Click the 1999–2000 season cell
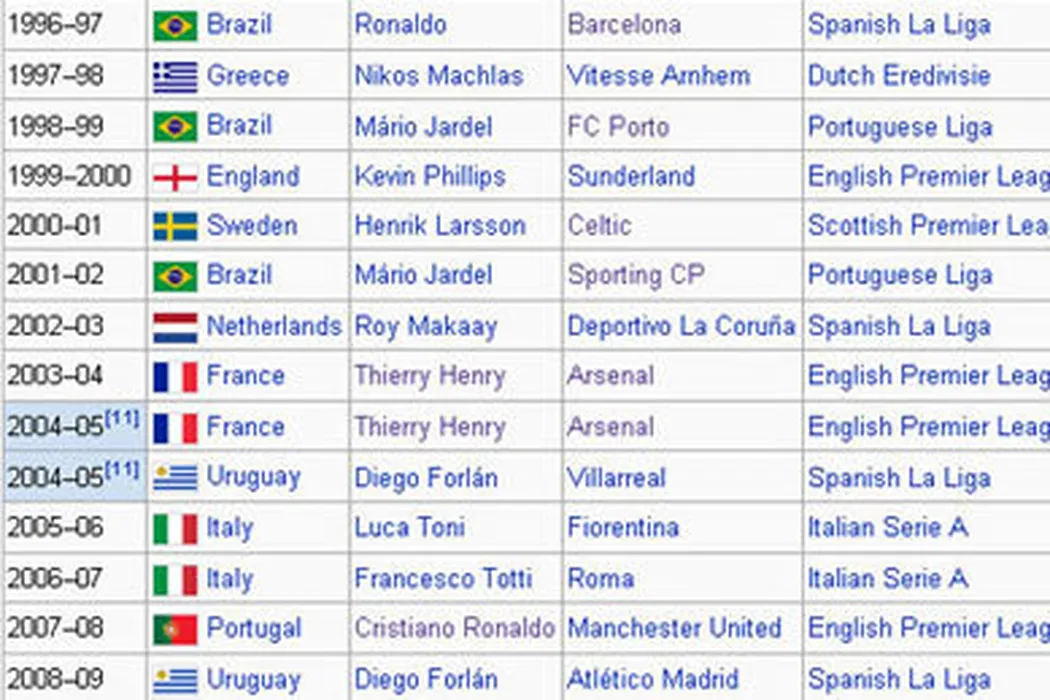Screen dimensions: 1050x700 click(69, 177)
